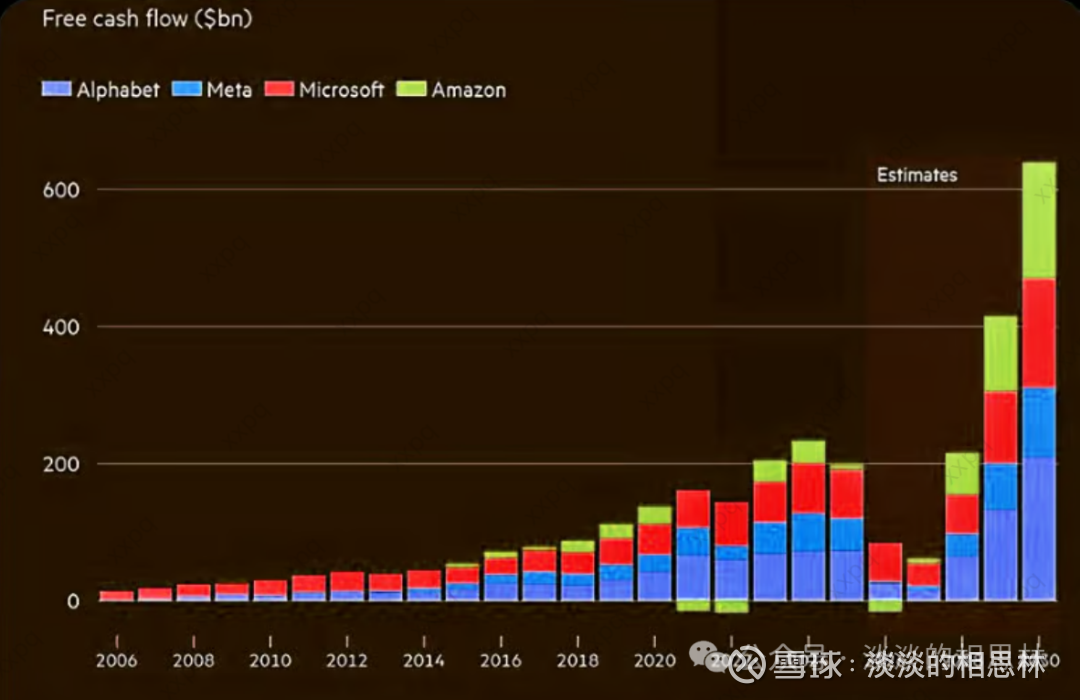Select the 'Alphabet' legend label
This screenshot has height=700, width=1080.
118,90
